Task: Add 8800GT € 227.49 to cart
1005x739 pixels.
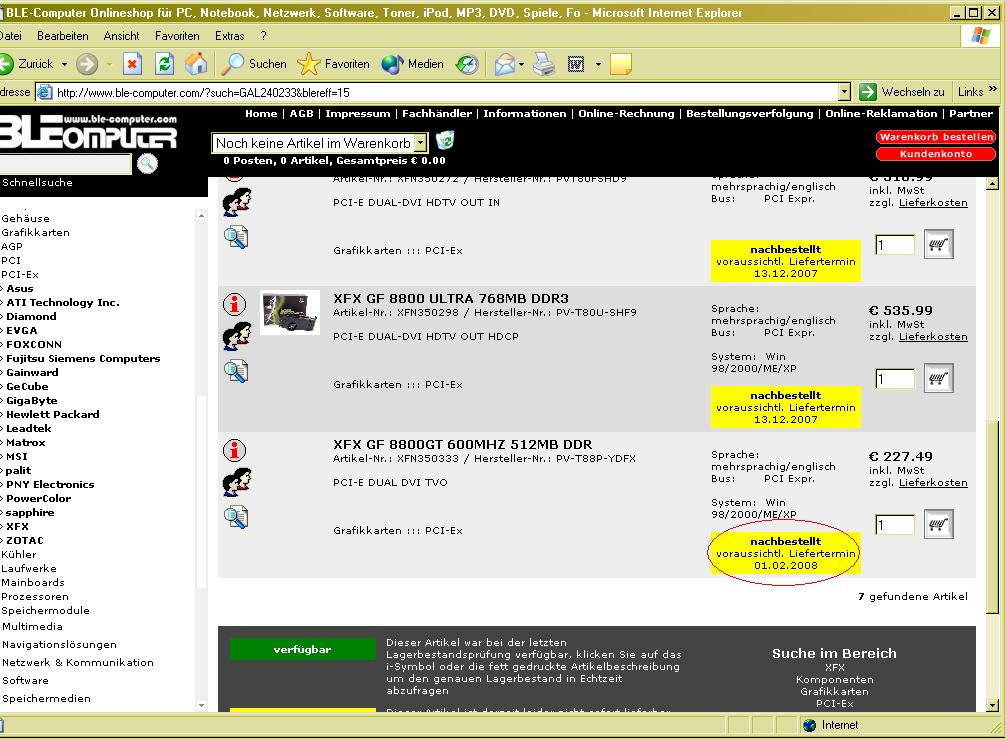Action: (x=938, y=524)
